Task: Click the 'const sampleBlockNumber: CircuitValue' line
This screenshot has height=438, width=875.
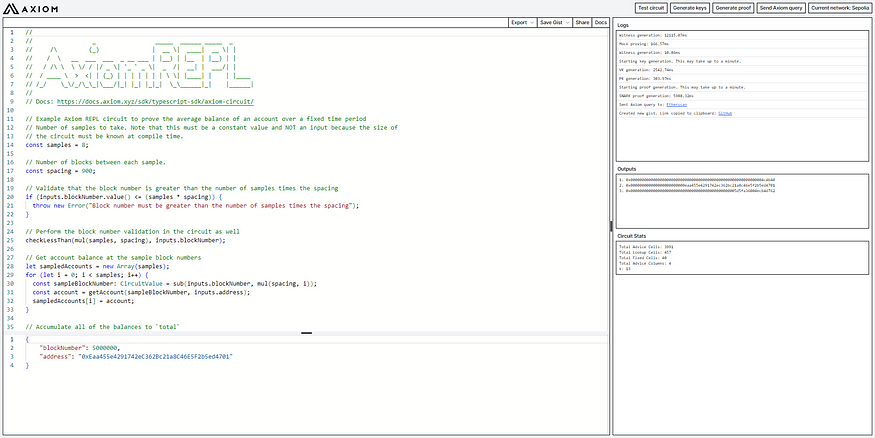Action: tap(175, 283)
